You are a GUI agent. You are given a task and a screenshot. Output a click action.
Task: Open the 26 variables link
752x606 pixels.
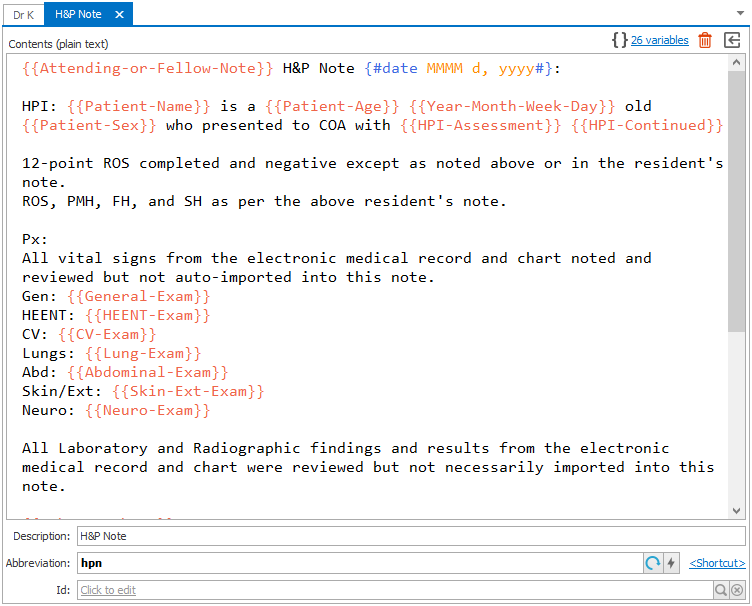[x=659, y=40]
